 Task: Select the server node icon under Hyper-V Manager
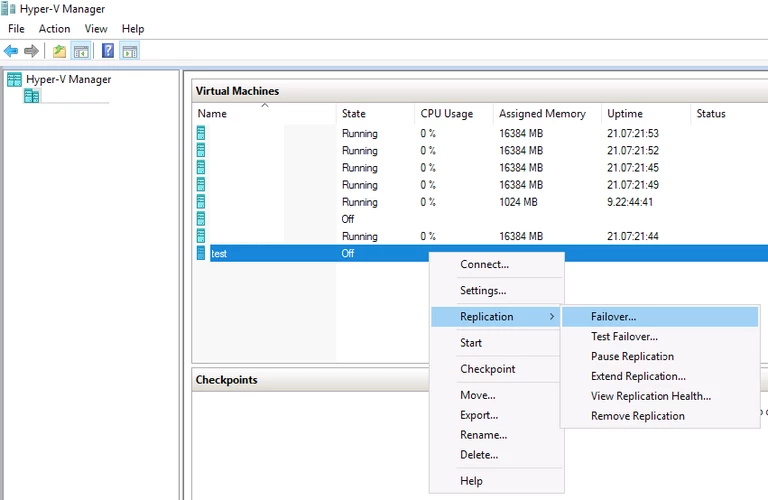coord(31,96)
